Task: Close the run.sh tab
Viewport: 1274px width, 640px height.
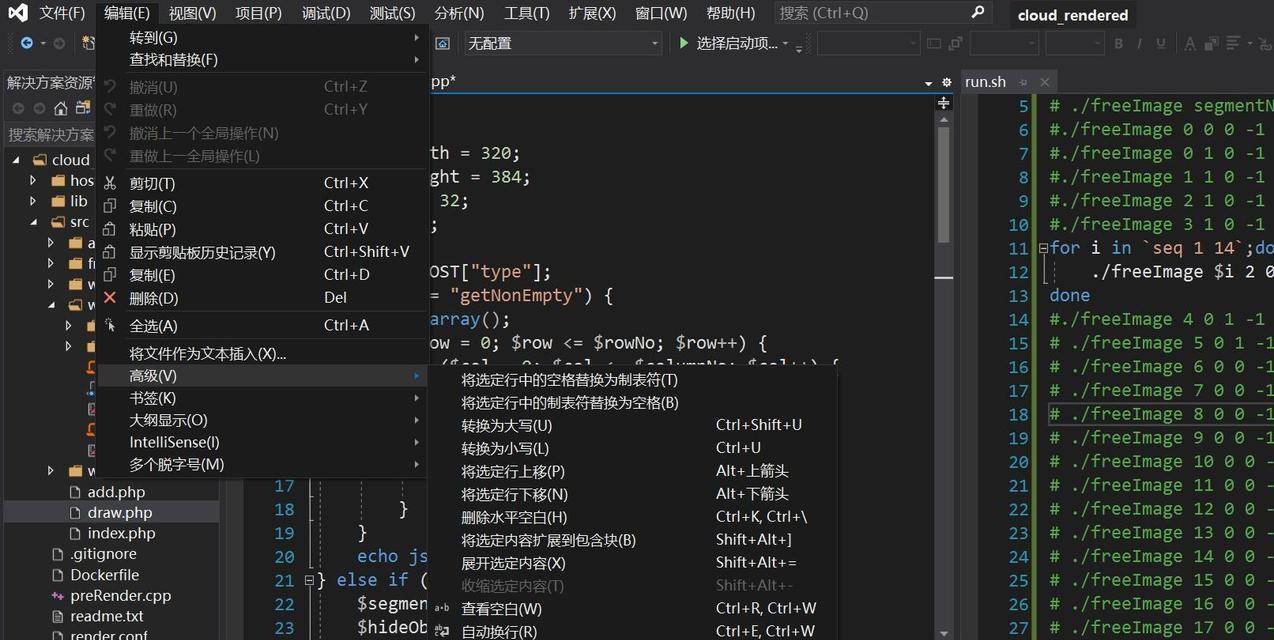Action: 1044,82
